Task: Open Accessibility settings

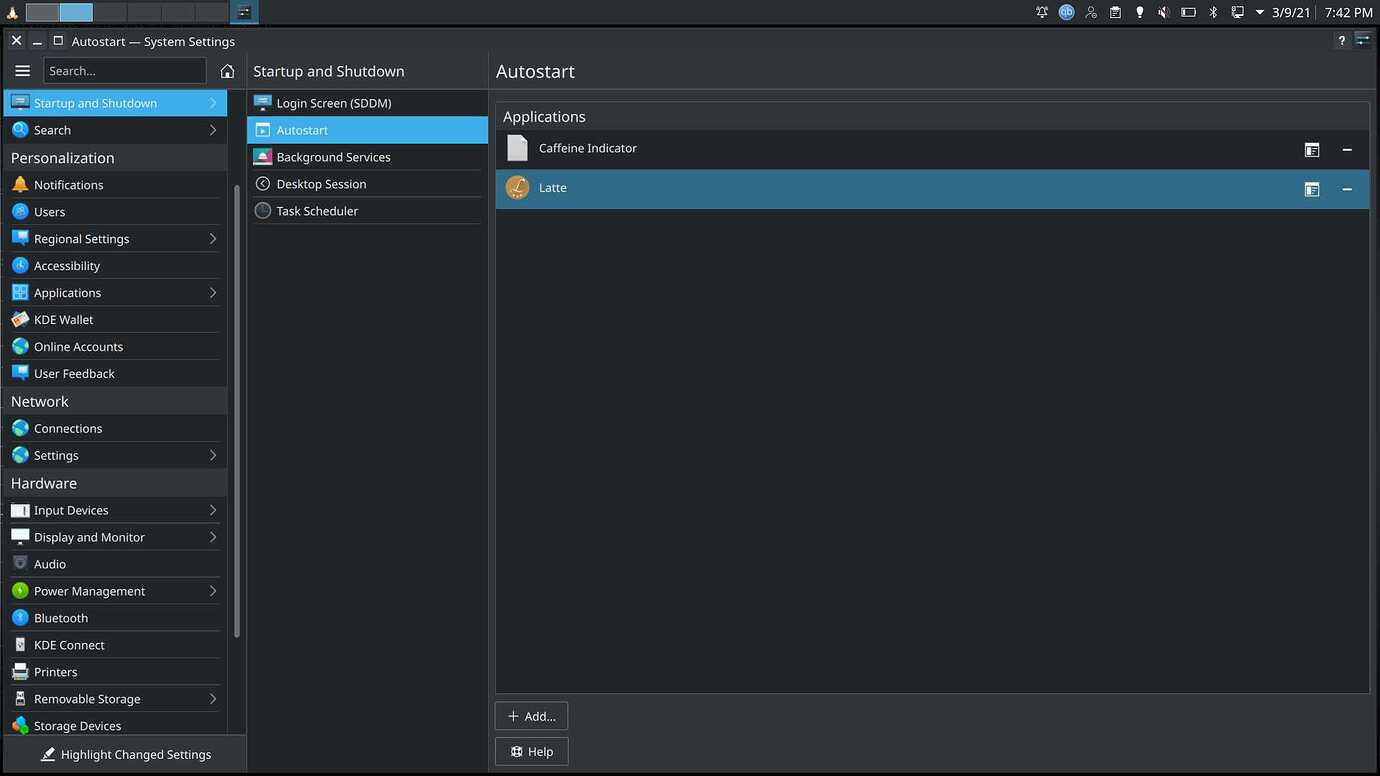Action: coord(115,266)
